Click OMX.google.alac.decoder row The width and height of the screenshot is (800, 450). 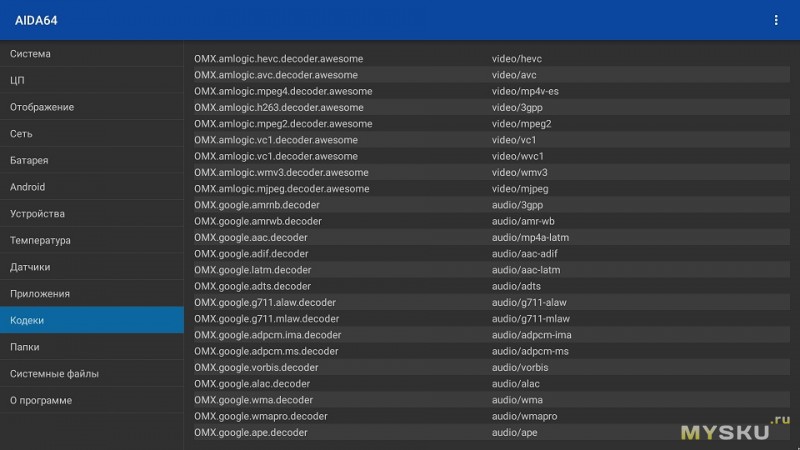point(491,384)
